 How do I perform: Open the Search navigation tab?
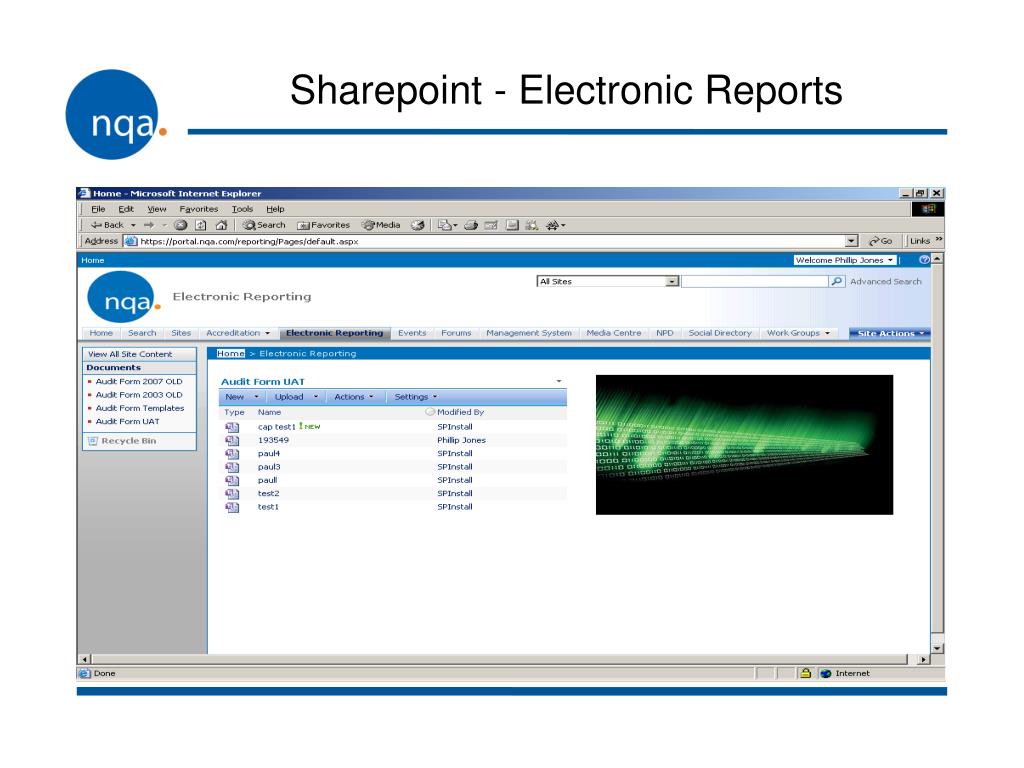(142, 333)
